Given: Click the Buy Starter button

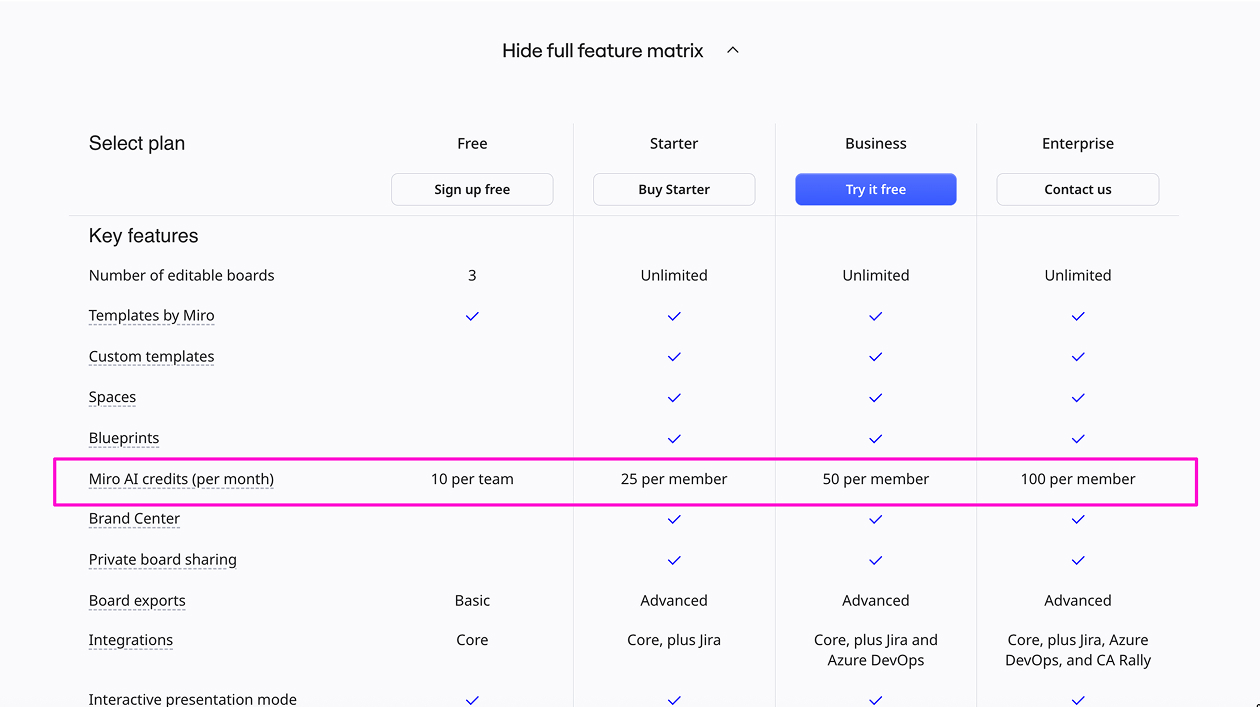Looking at the screenshot, I should [674, 189].
